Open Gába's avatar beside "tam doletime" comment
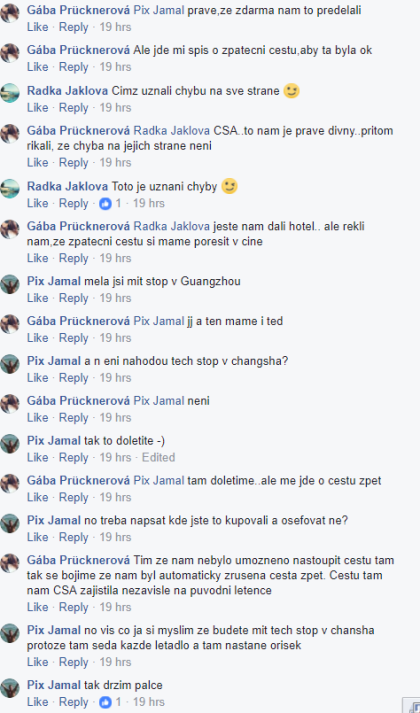Image resolution: width=420 pixels, height=713 pixels. click(10, 483)
